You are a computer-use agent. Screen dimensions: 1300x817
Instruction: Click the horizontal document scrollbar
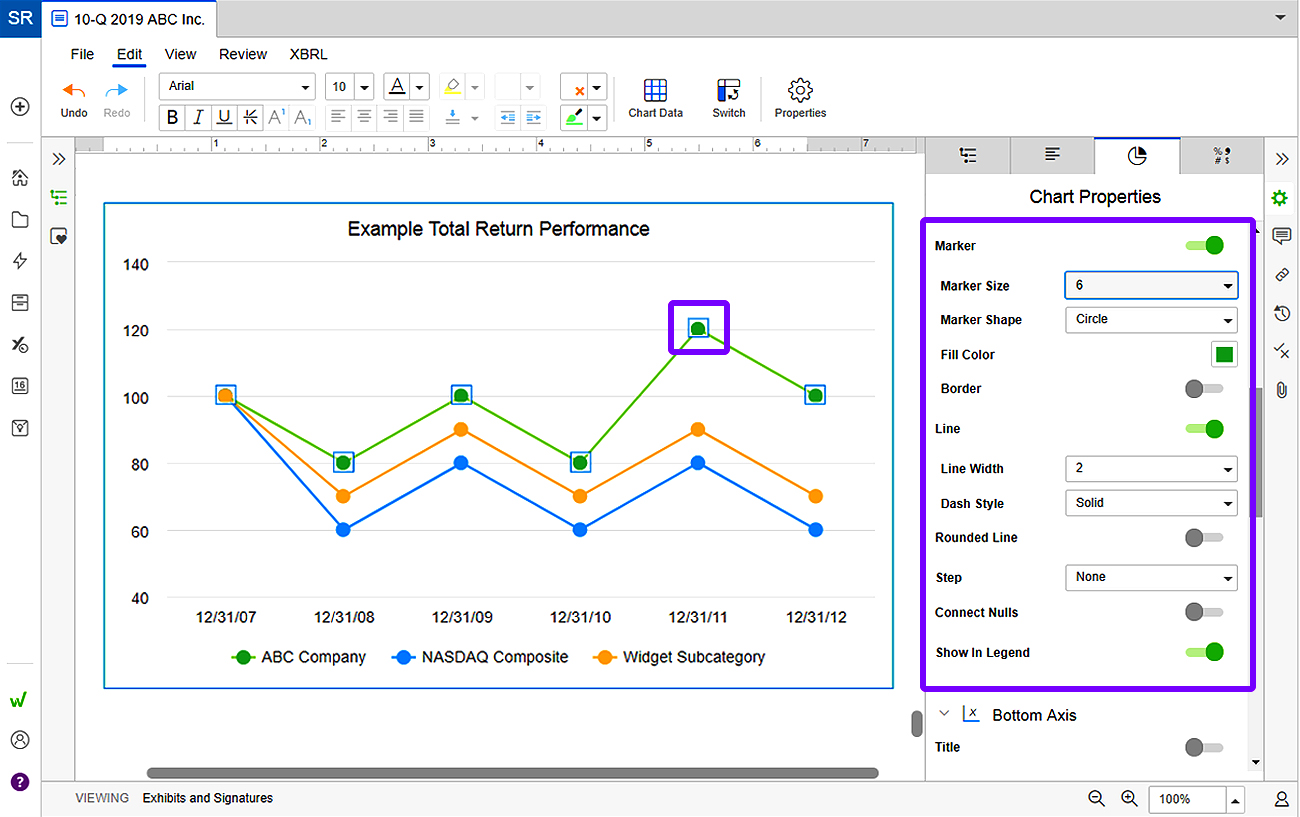coord(512,773)
